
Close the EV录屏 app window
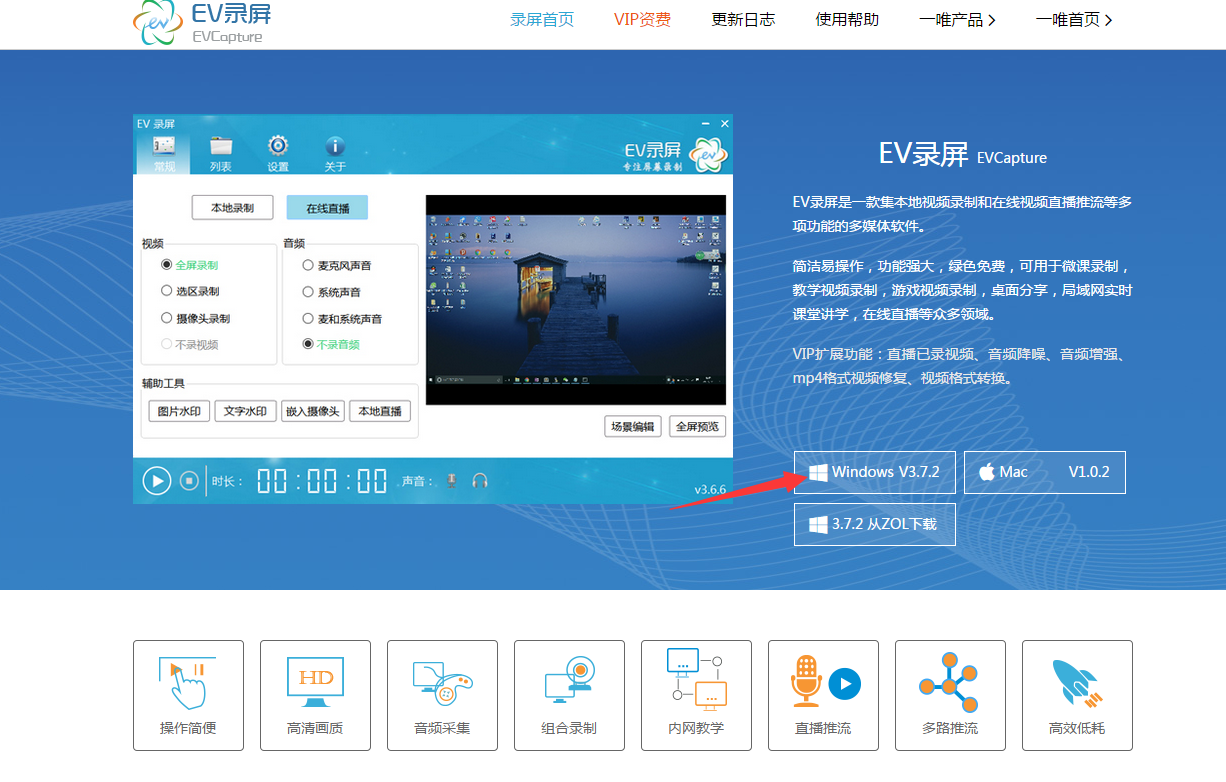point(725,123)
